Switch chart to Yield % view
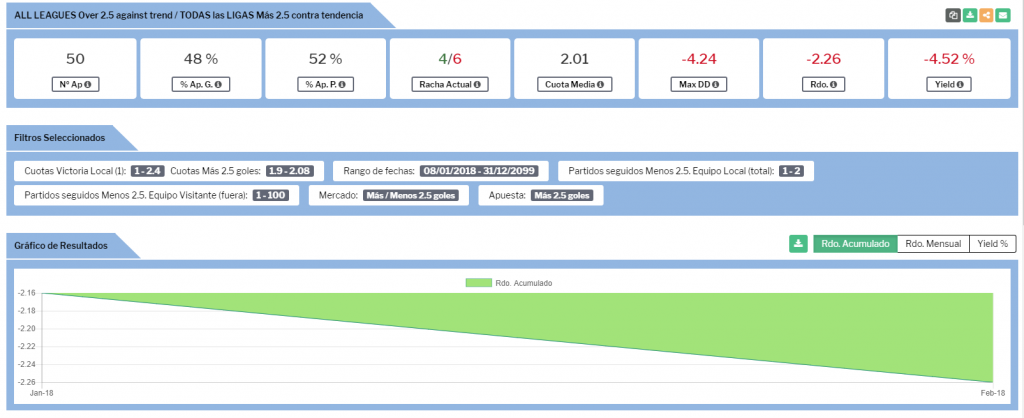The height and width of the screenshot is (418, 1024). (x=992, y=243)
